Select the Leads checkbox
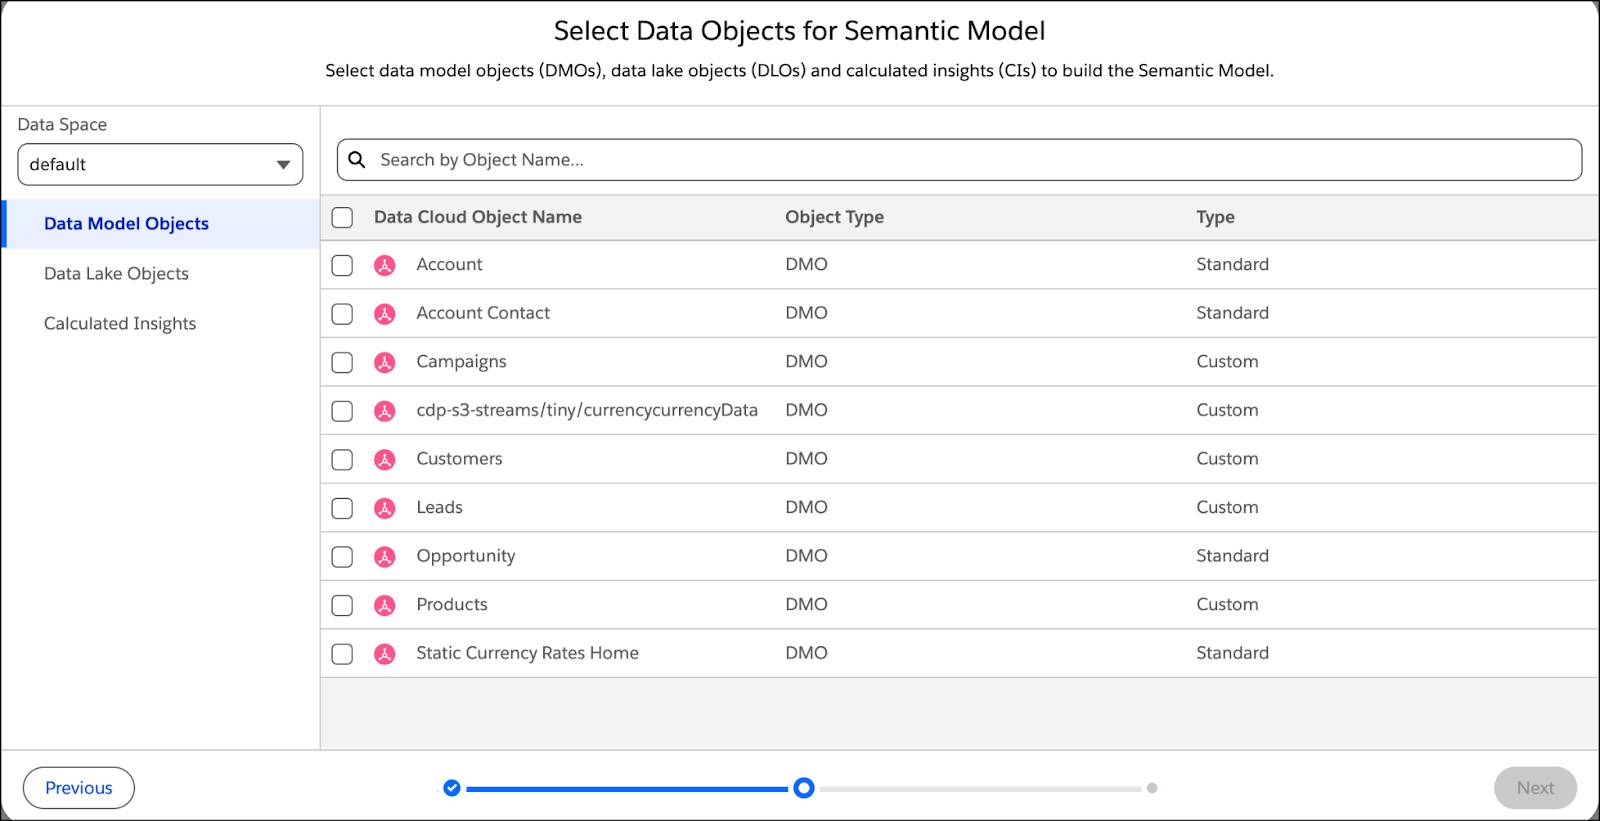The image size is (1600, 821). click(342, 508)
